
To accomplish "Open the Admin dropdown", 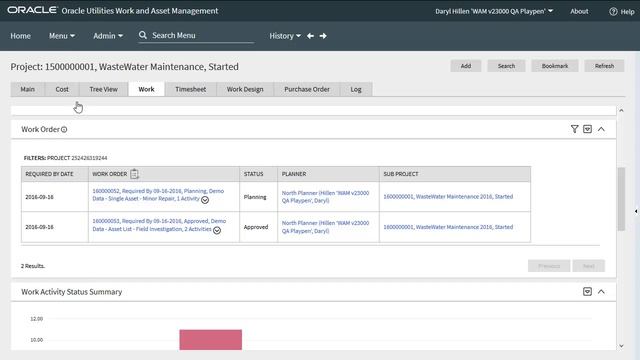I will pyautogui.click(x=108, y=36).
